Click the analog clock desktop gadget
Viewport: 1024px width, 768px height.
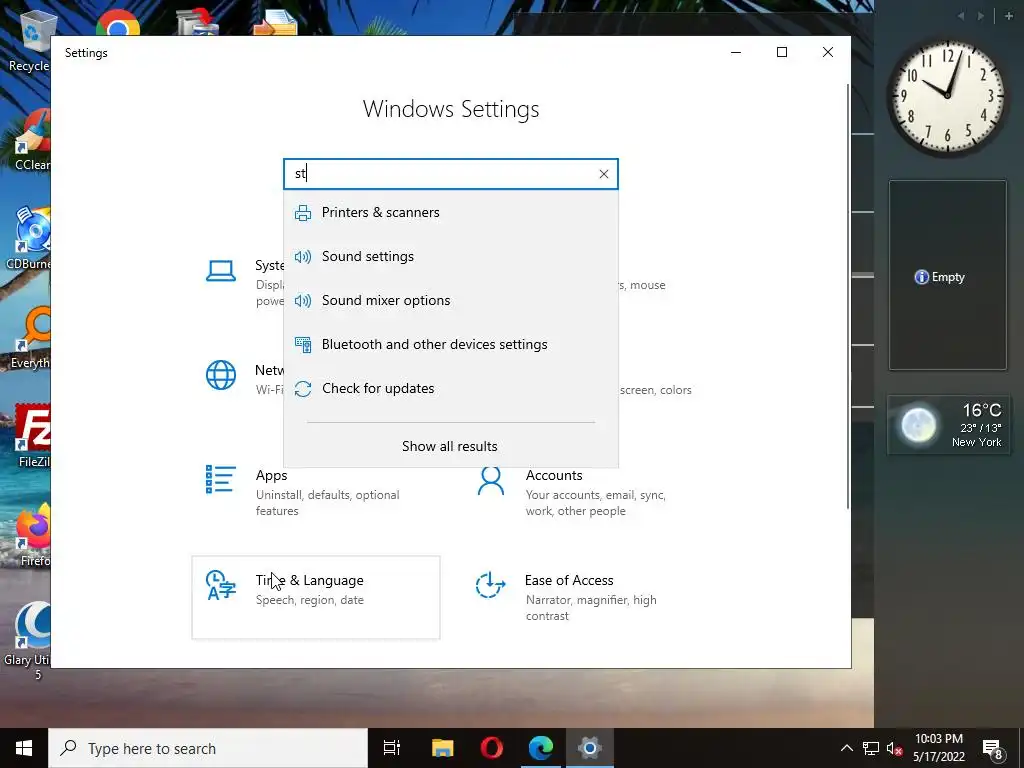(947, 97)
